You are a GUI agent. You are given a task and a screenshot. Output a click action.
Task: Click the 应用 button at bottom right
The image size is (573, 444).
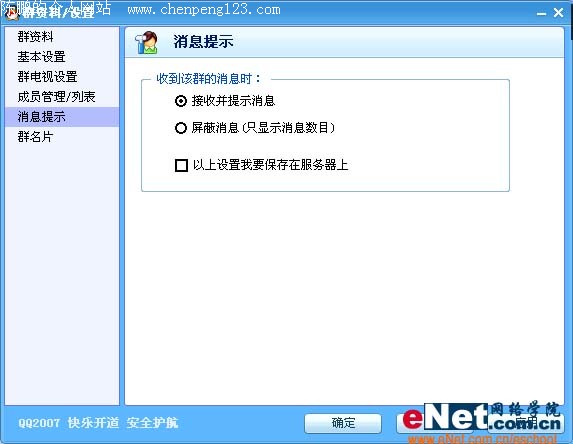coord(525,423)
